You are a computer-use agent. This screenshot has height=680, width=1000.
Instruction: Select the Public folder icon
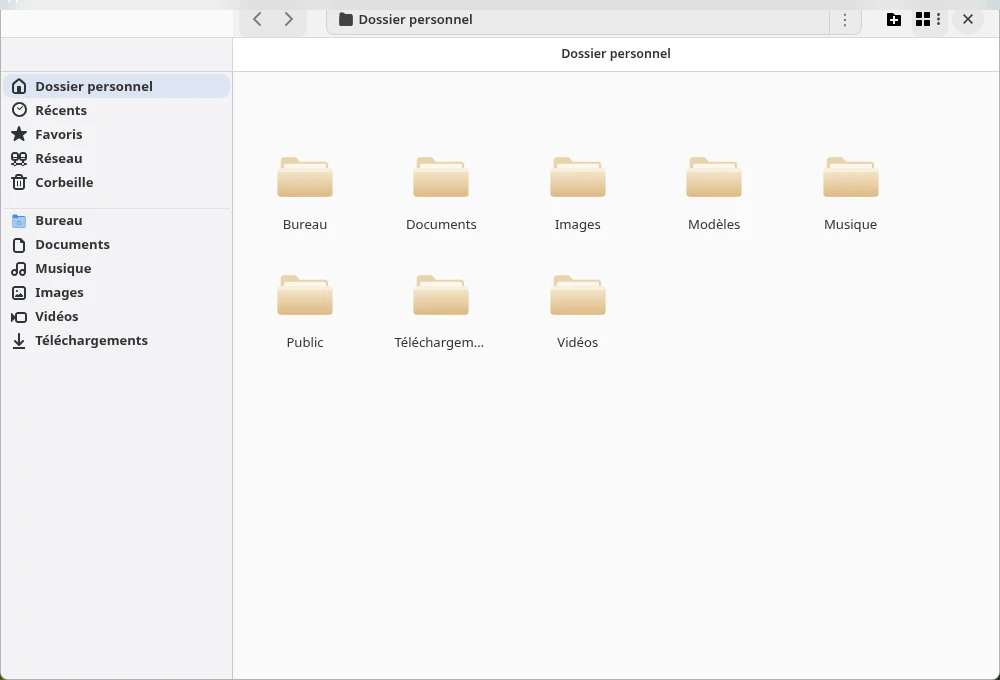pos(305,295)
